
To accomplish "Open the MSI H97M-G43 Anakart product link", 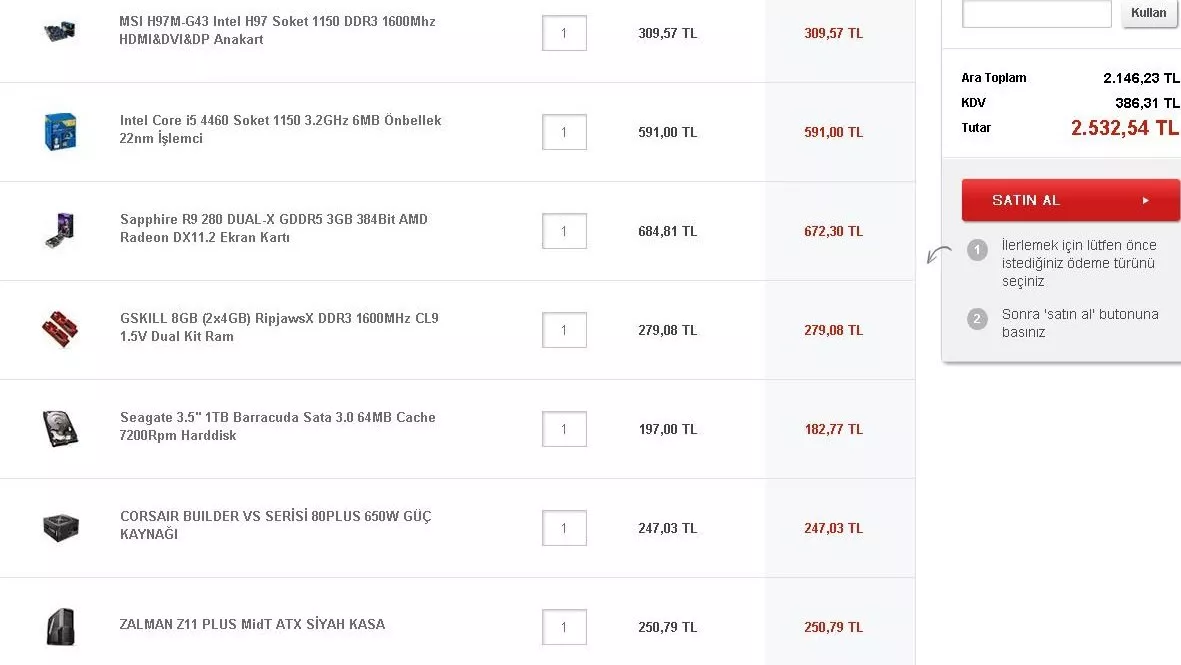I will (277, 31).
